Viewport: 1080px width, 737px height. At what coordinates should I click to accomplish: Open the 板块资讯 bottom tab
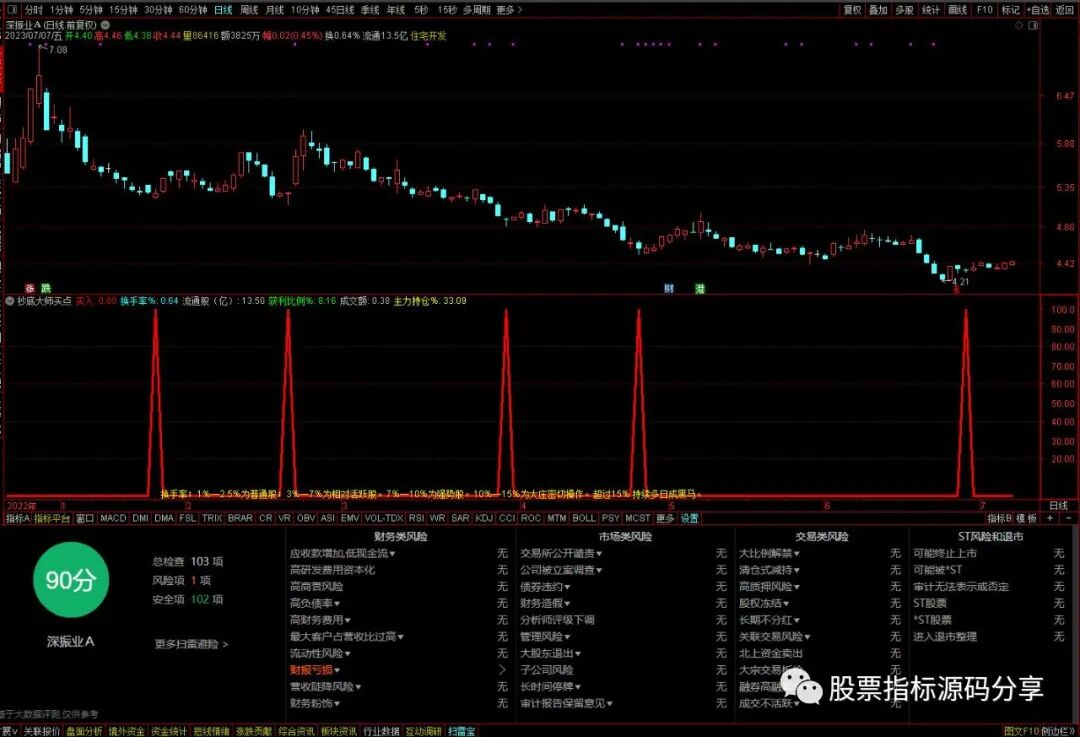coord(339,731)
